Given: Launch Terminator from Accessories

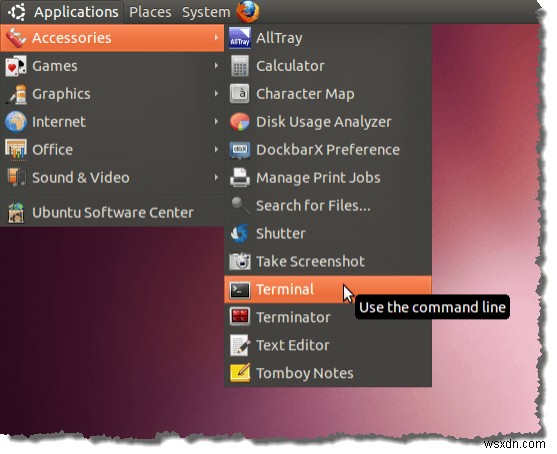Looking at the screenshot, I should point(328,317).
